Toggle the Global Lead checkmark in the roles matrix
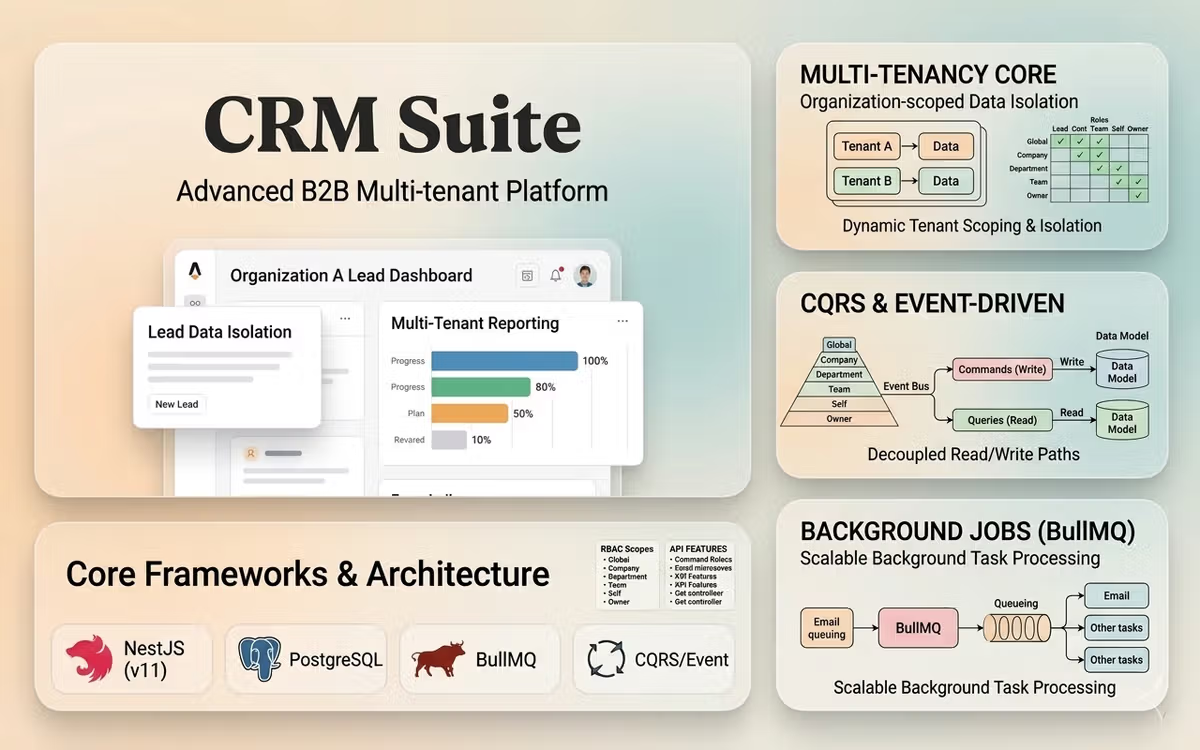Viewport: 1200px width, 750px height. click(1060, 142)
